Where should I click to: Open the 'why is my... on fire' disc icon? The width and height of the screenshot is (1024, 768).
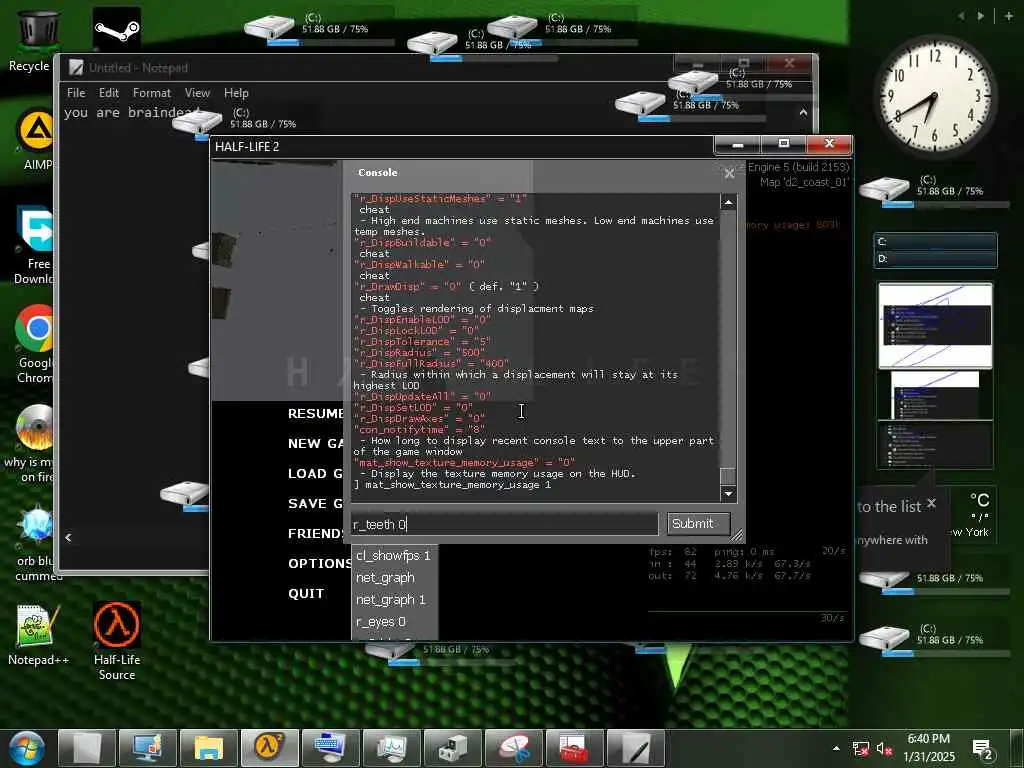pyautogui.click(x=33, y=443)
